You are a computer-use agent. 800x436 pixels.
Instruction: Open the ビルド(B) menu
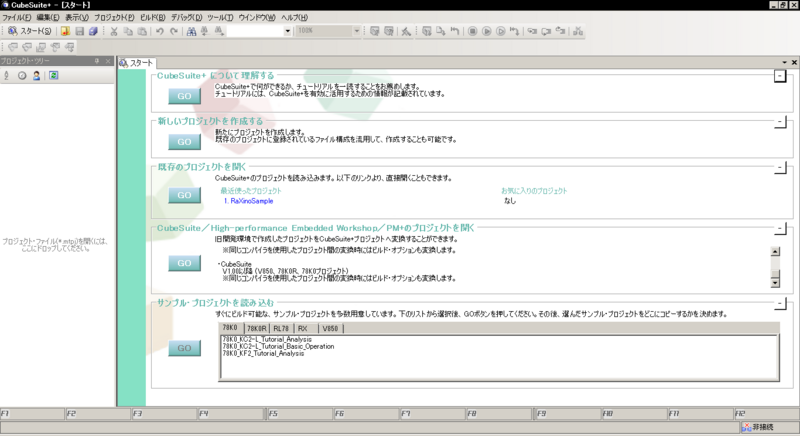[x=153, y=17]
